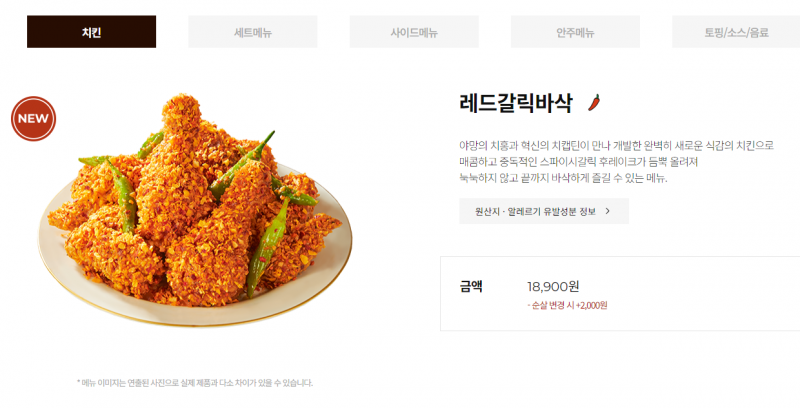The width and height of the screenshot is (800, 408).
Task: Click the 순살 변경 시 +2,000원 note
Action: pos(567,305)
